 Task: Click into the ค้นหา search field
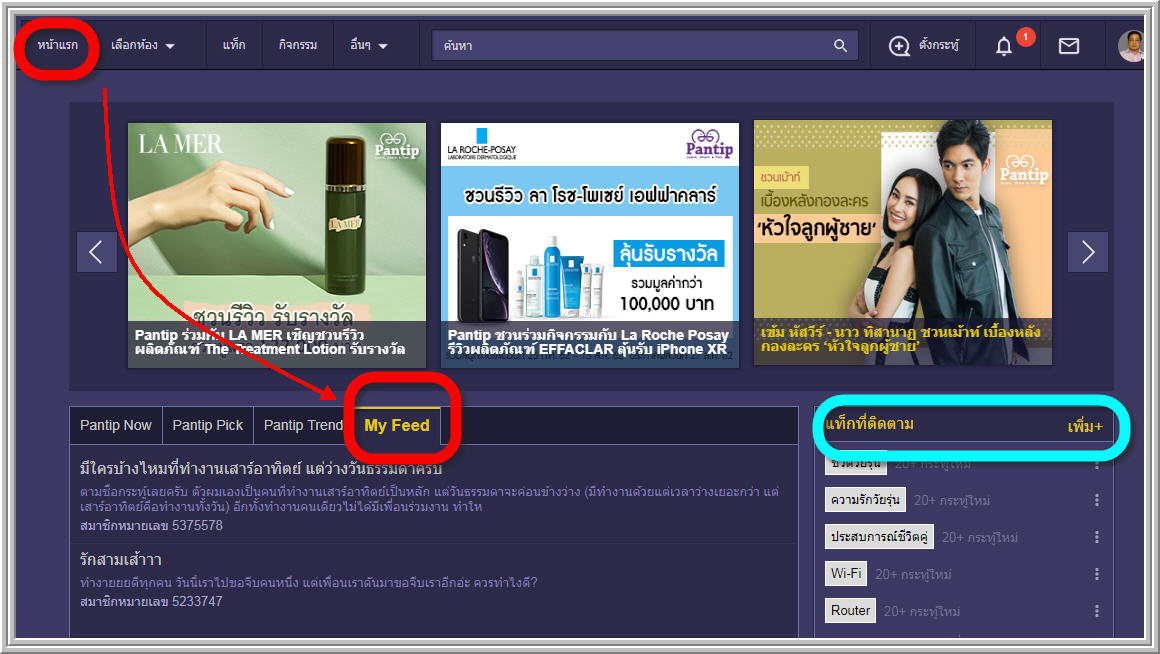click(x=644, y=45)
